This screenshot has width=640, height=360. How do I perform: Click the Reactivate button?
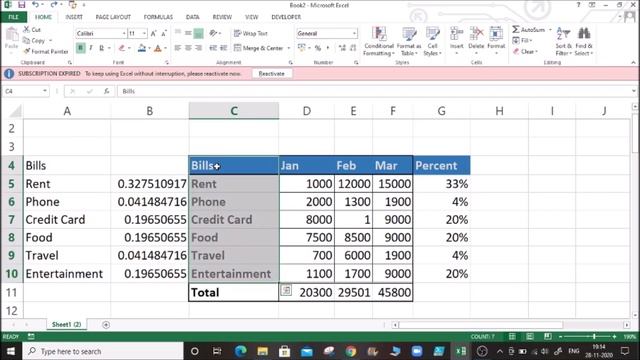tap(271, 74)
